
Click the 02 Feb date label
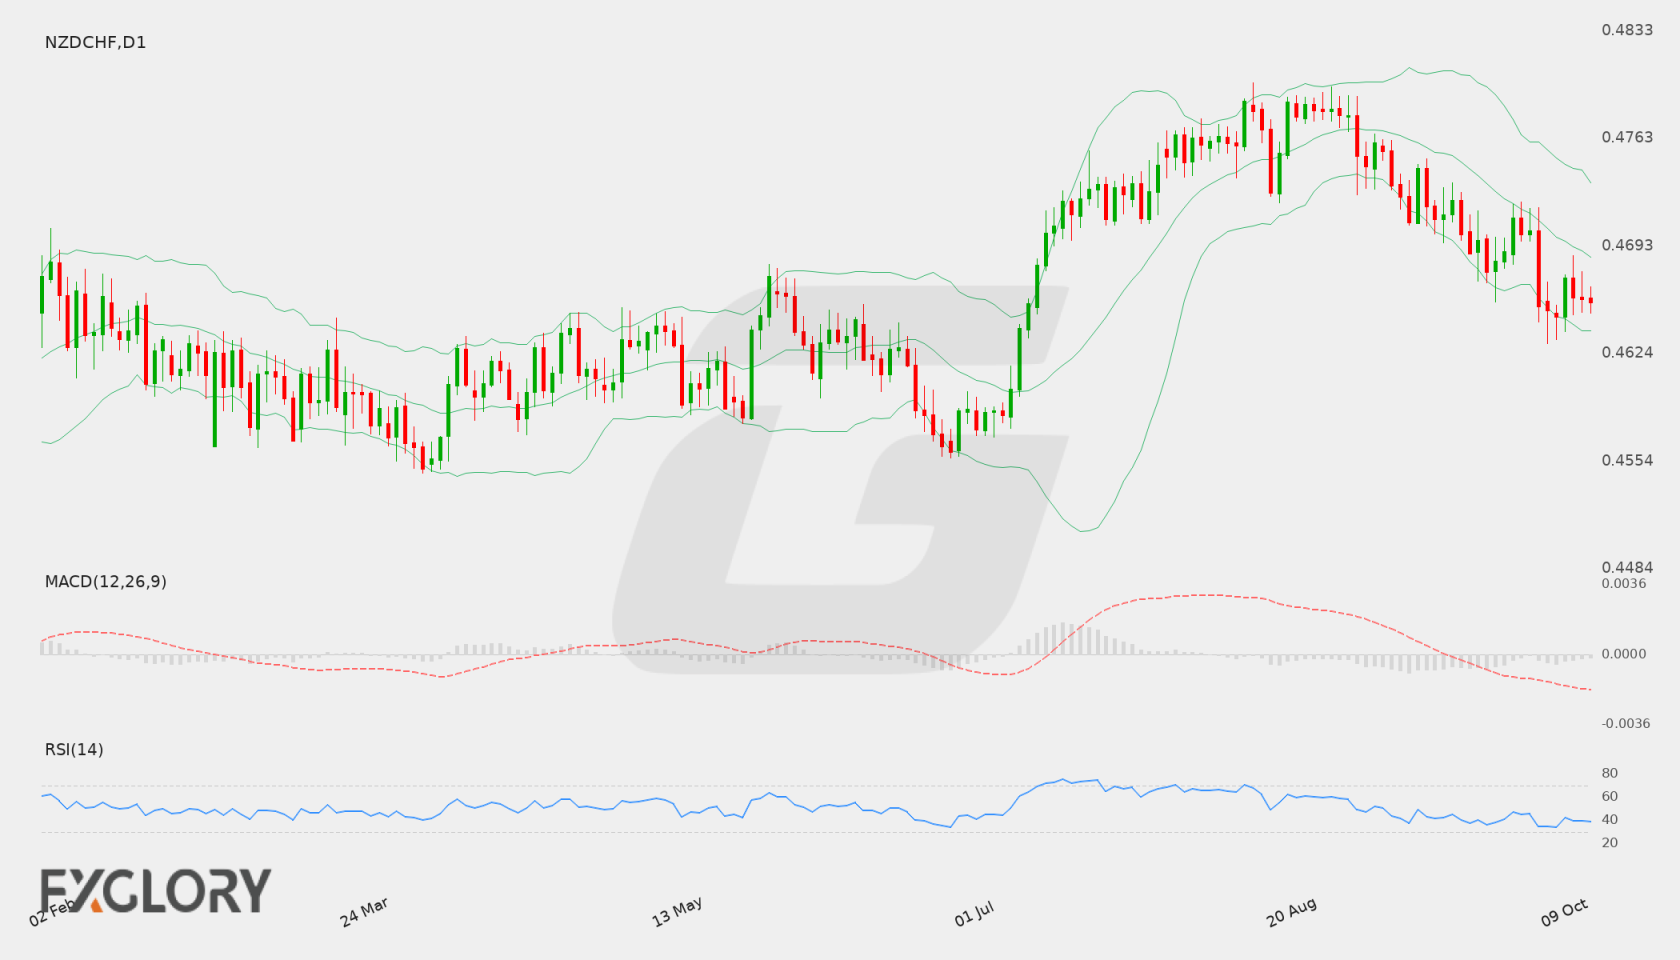coord(52,912)
